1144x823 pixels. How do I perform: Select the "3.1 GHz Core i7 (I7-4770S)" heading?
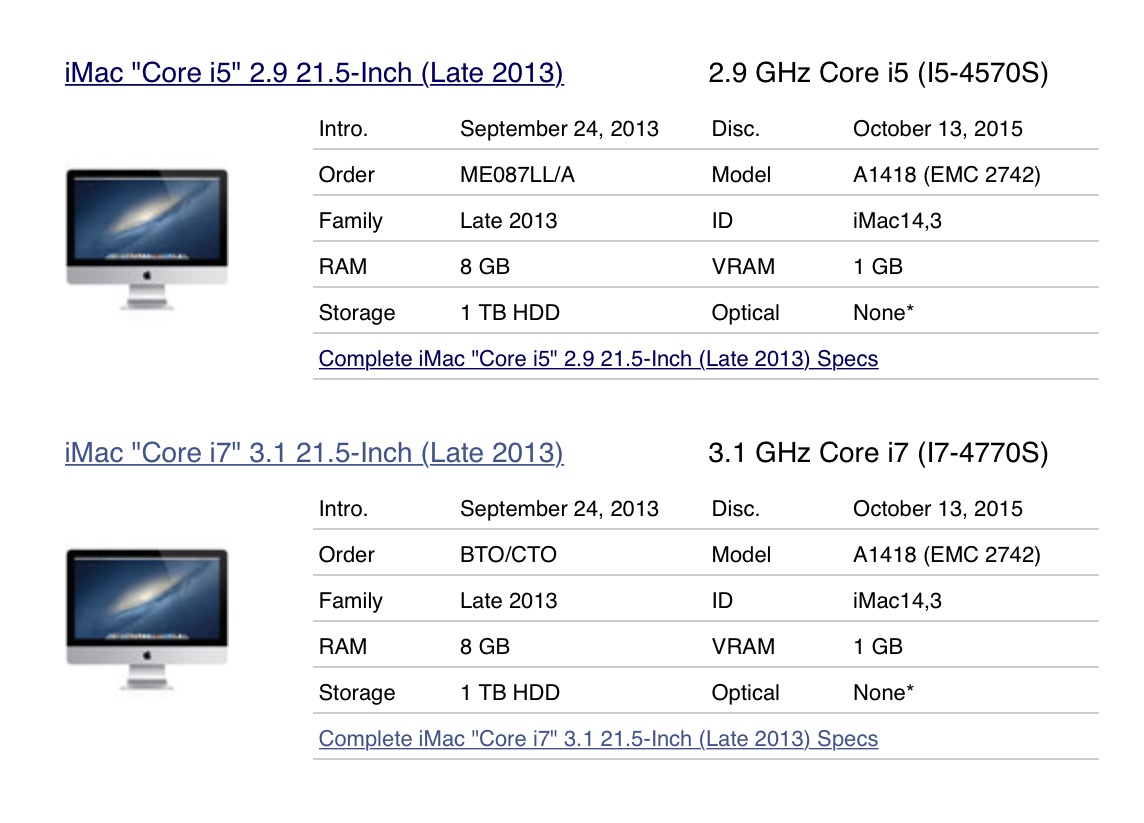pyautogui.click(x=878, y=453)
